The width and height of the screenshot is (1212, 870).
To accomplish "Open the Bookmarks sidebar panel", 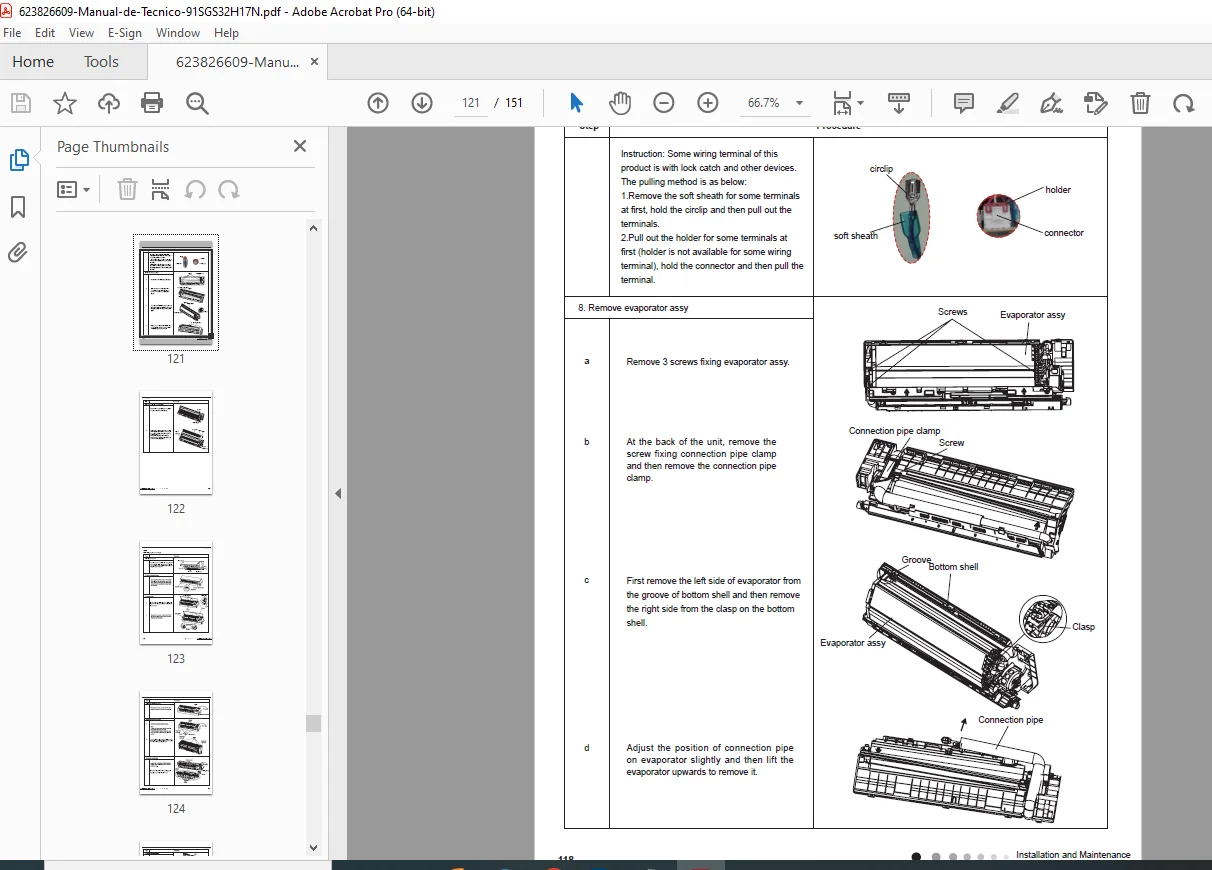I will click(x=18, y=207).
